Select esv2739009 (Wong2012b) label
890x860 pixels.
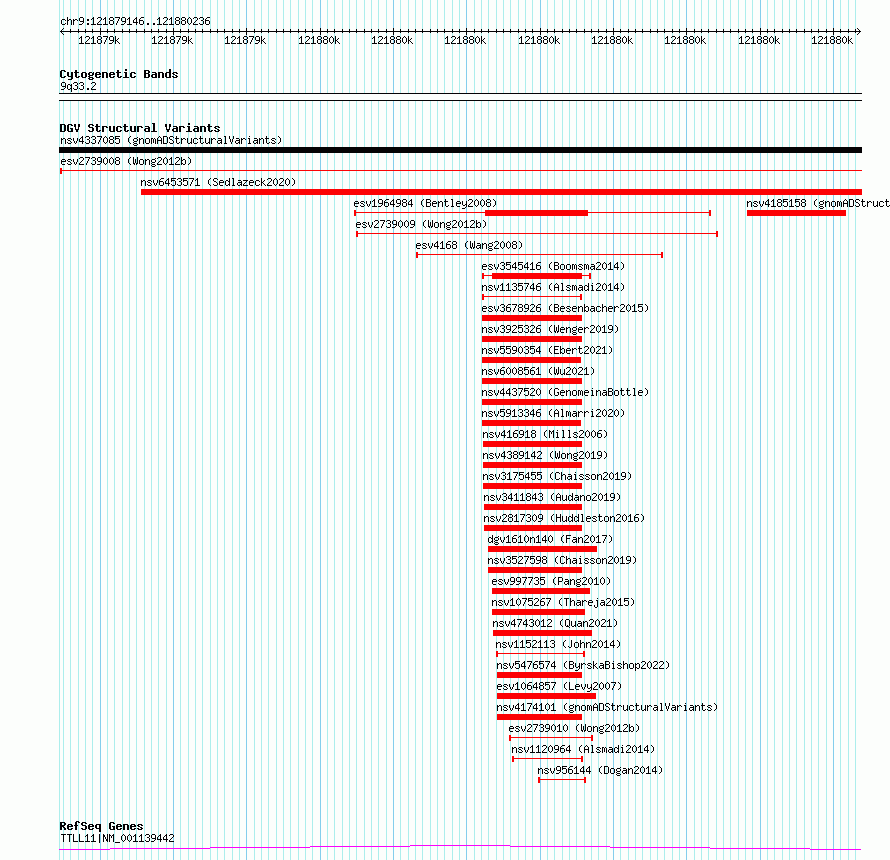(421, 224)
